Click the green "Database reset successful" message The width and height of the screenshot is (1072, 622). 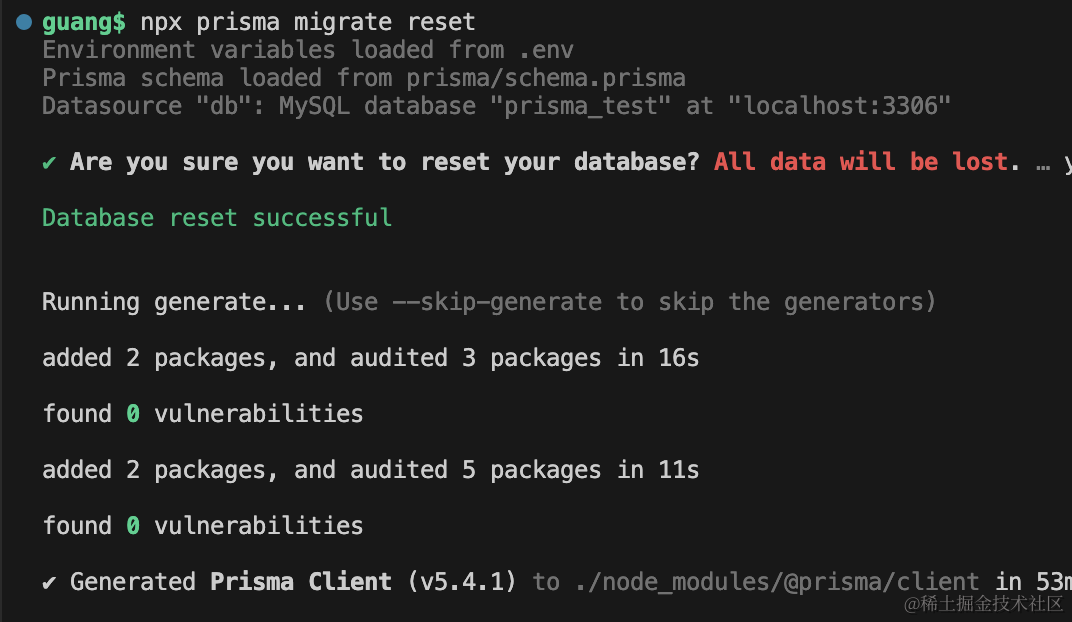click(217, 218)
